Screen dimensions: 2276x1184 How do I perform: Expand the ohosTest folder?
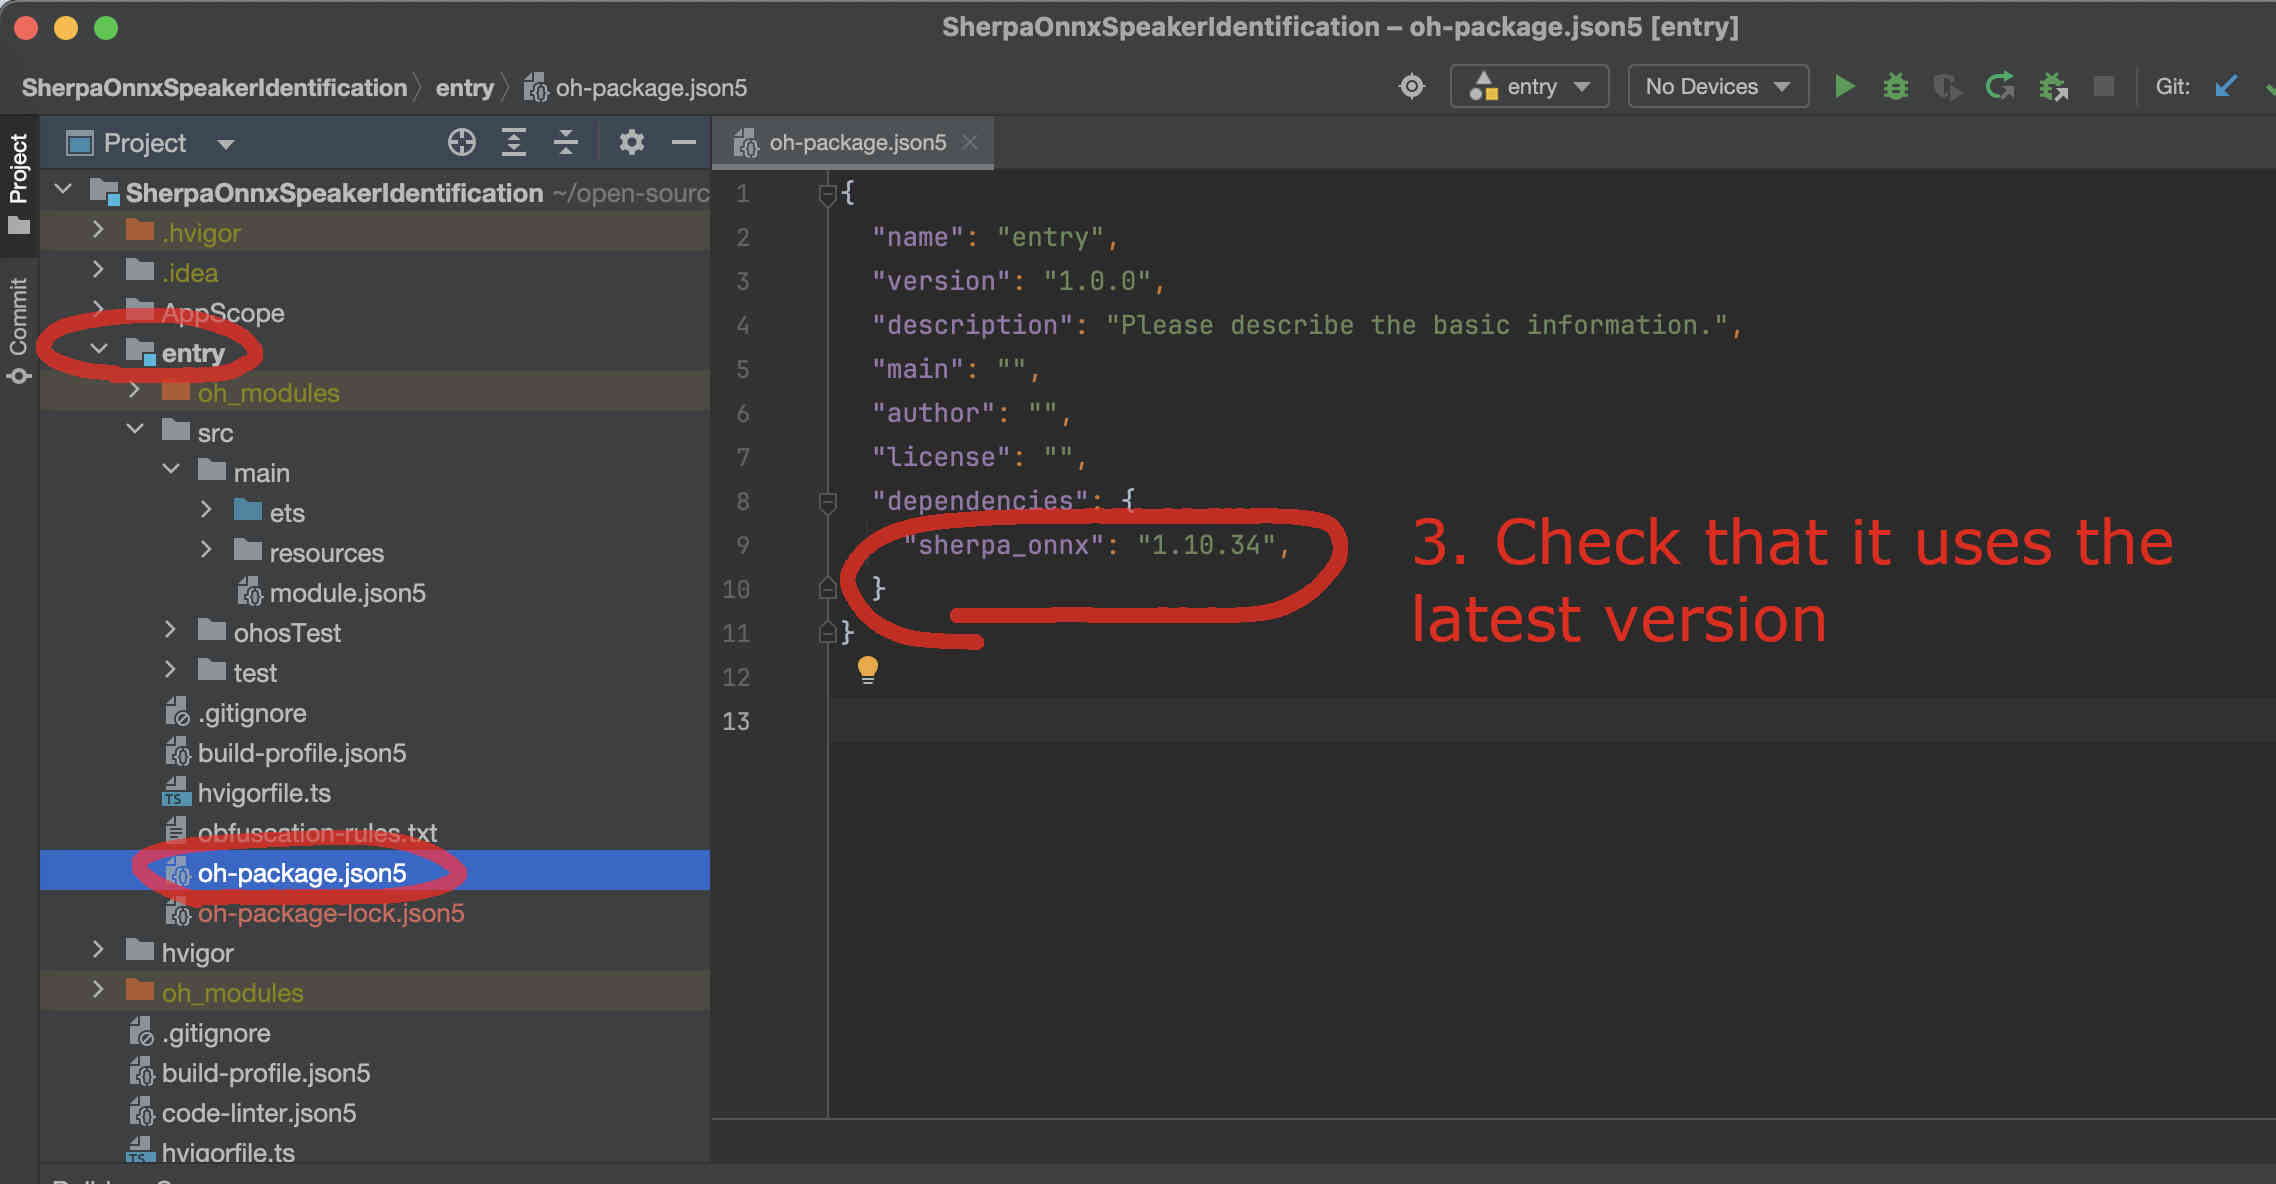[x=170, y=630]
